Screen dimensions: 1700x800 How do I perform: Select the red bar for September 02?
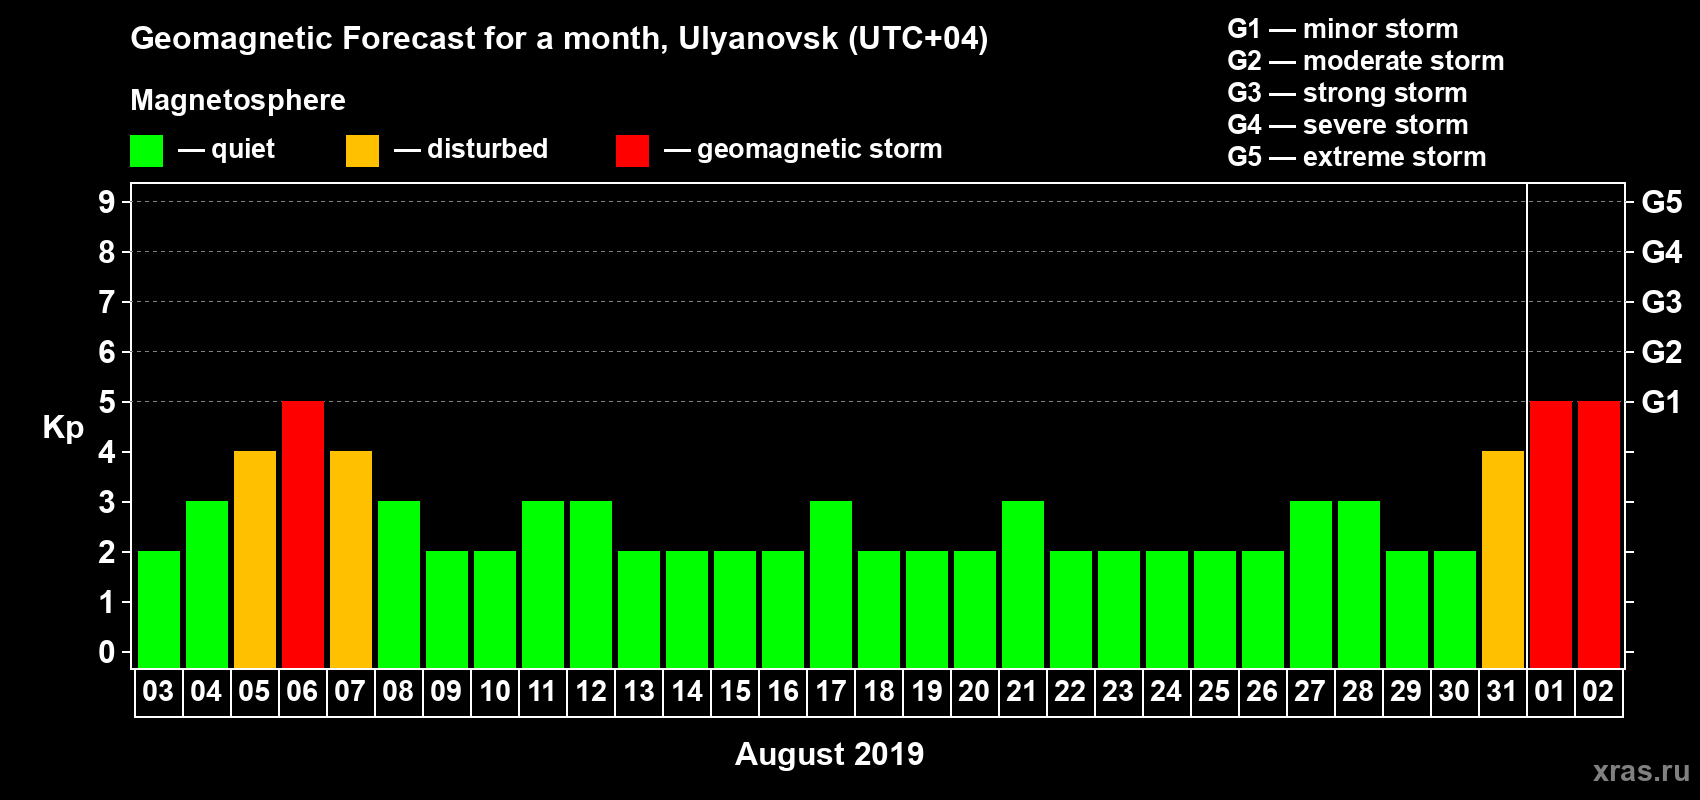[1599, 534]
